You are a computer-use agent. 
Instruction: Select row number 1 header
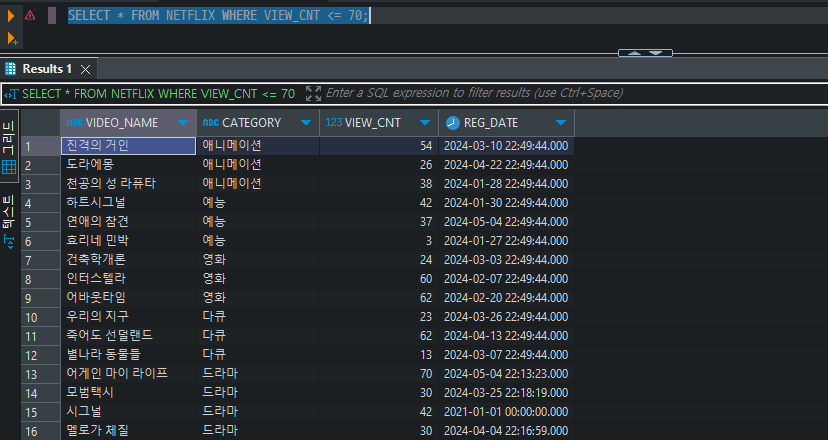(x=41, y=146)
